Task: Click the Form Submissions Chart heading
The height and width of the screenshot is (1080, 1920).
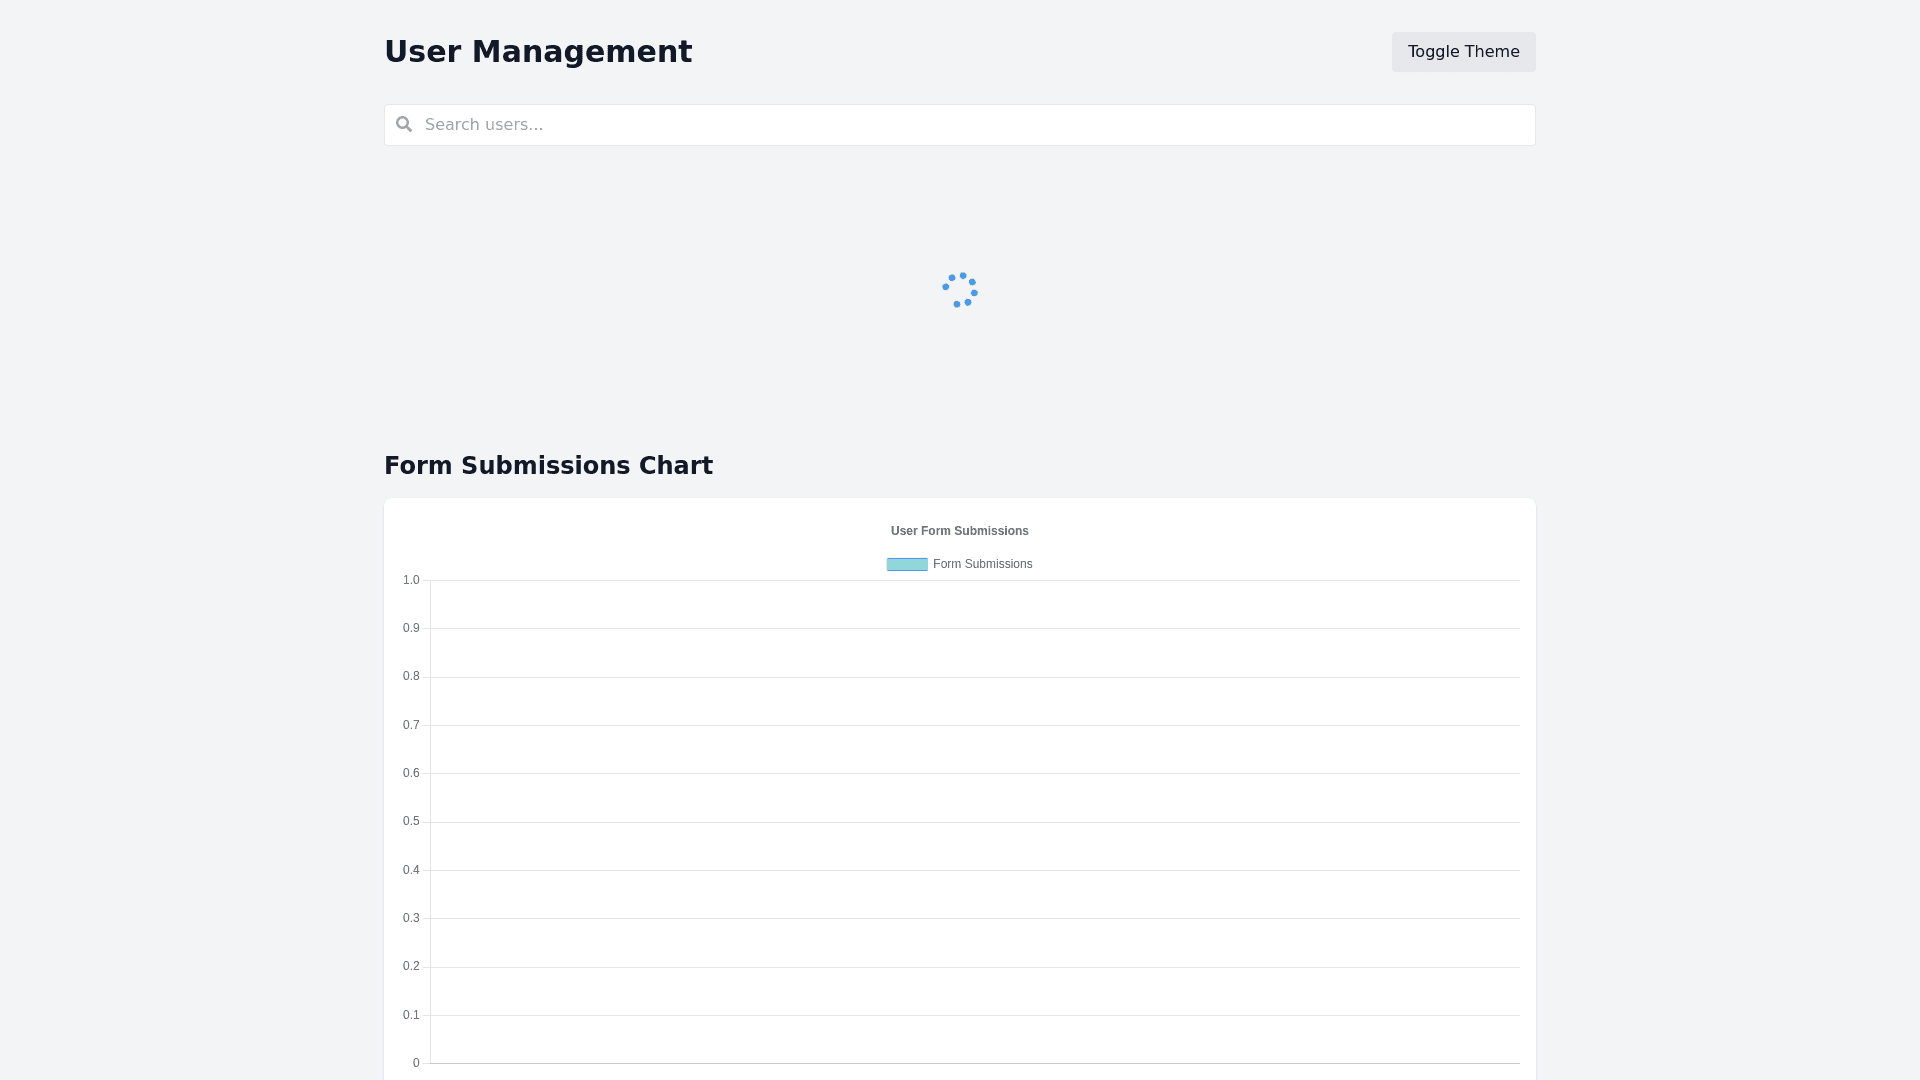Action: tap(548, 466)
